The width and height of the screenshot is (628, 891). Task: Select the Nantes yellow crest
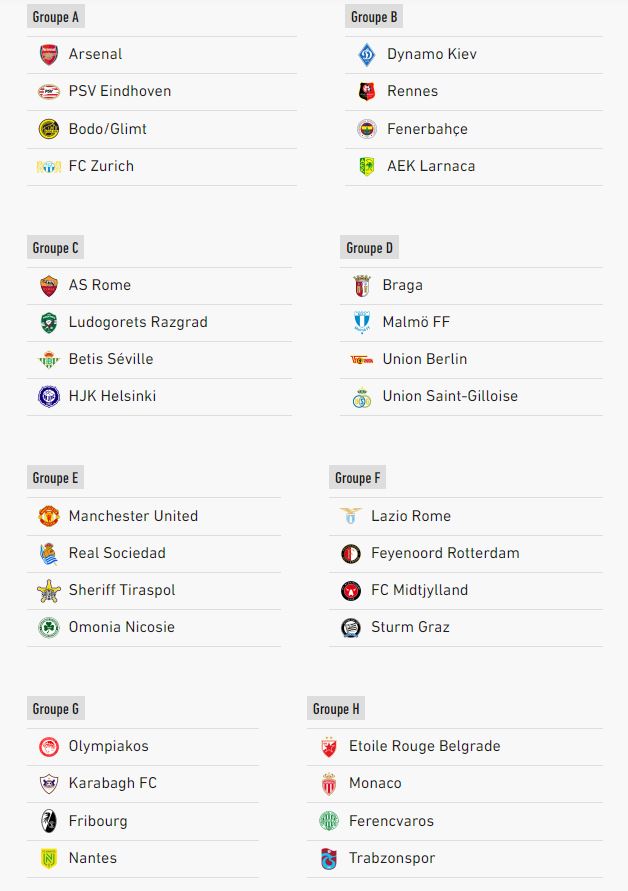coord(49,858)
